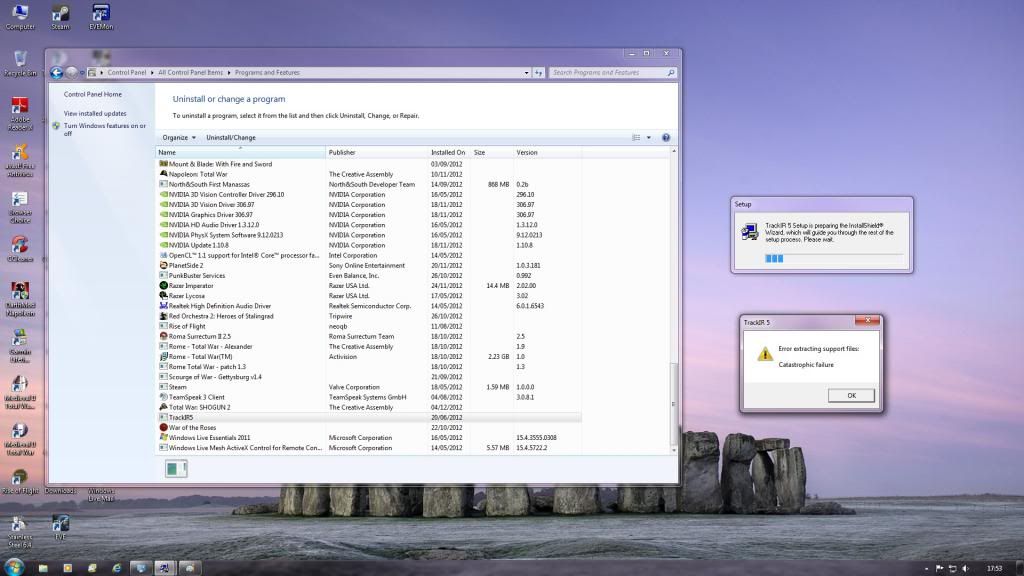Click the Uninstall/Change toolbar button
Viewport: 1024px width, 576px height.
click(231, 137)
